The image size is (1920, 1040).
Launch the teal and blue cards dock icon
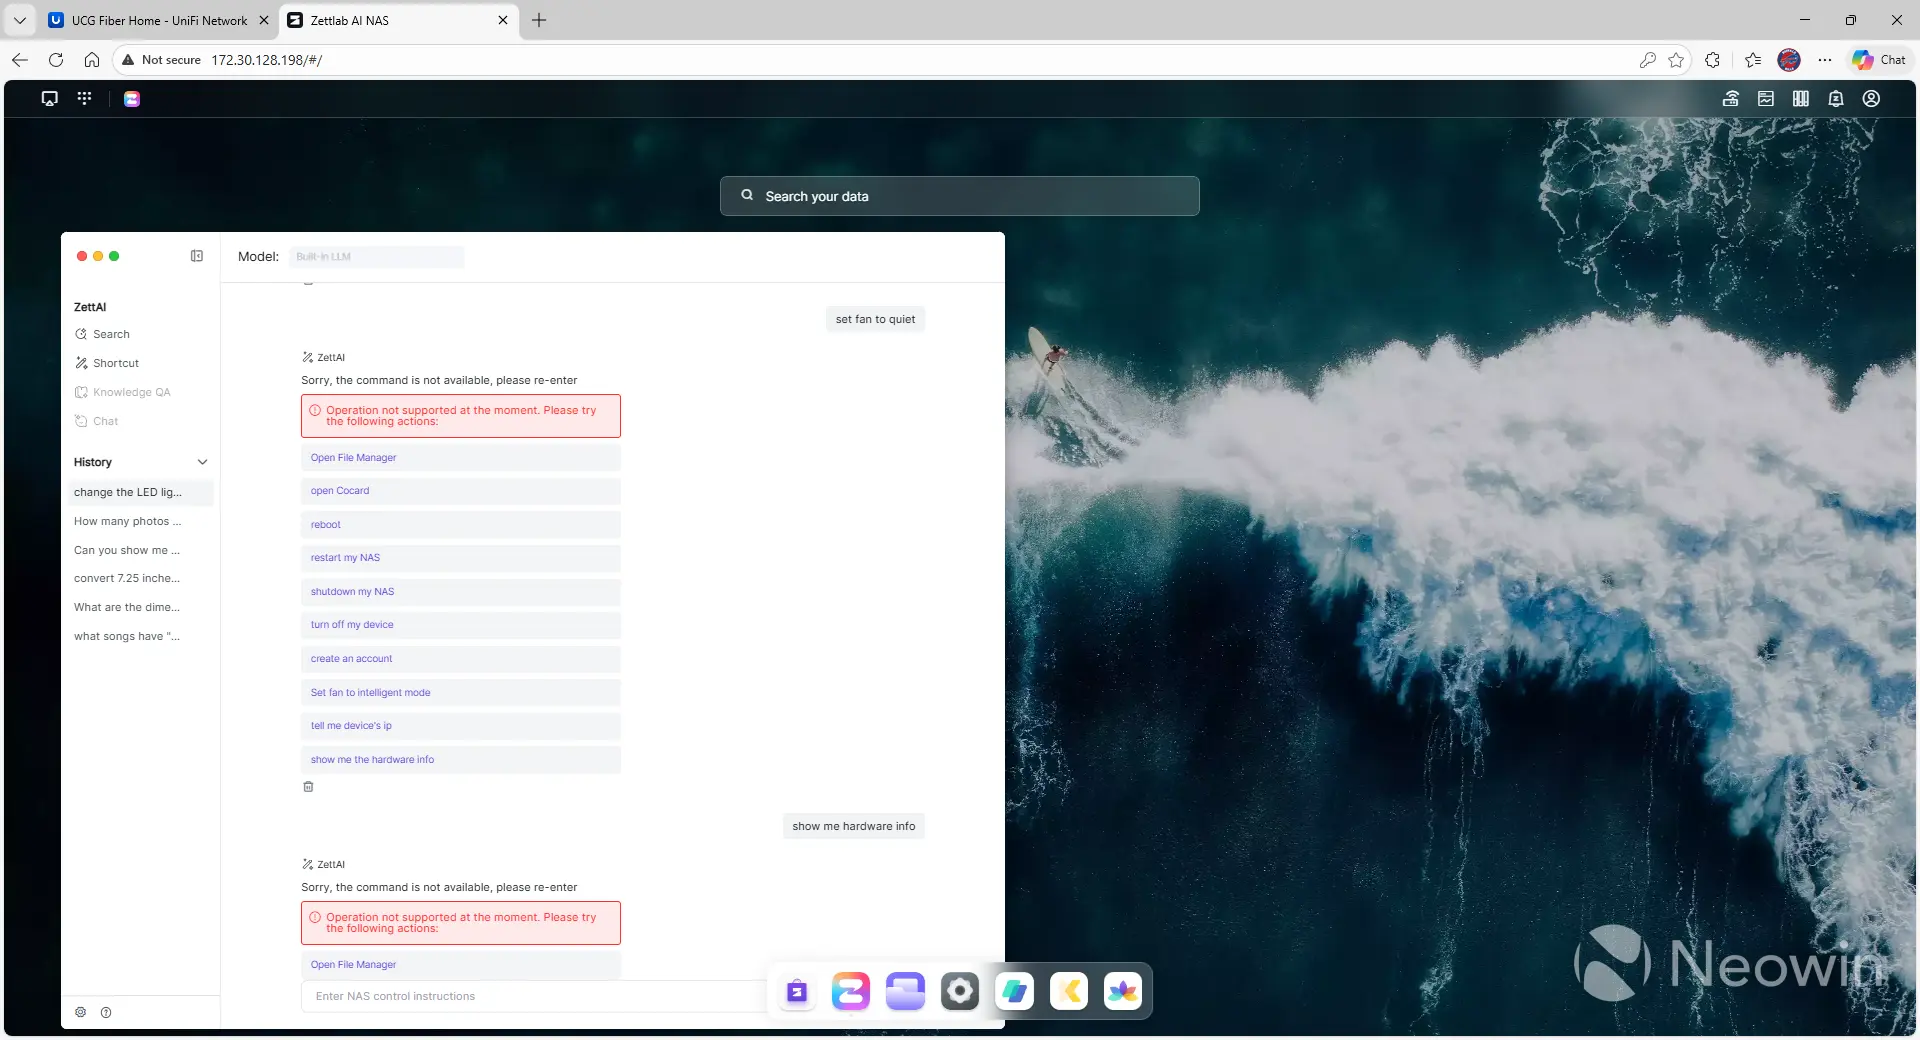pyautogui.click(x=1014, y=991)
